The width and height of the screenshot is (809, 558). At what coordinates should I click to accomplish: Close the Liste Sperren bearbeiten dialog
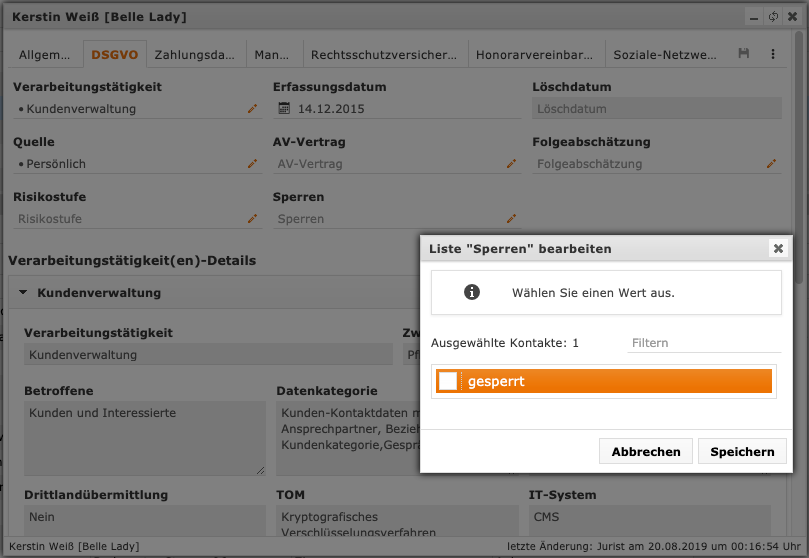click(778, 249)
